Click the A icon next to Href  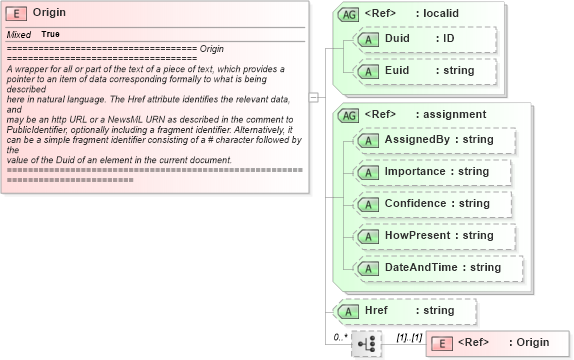(348, 312)
